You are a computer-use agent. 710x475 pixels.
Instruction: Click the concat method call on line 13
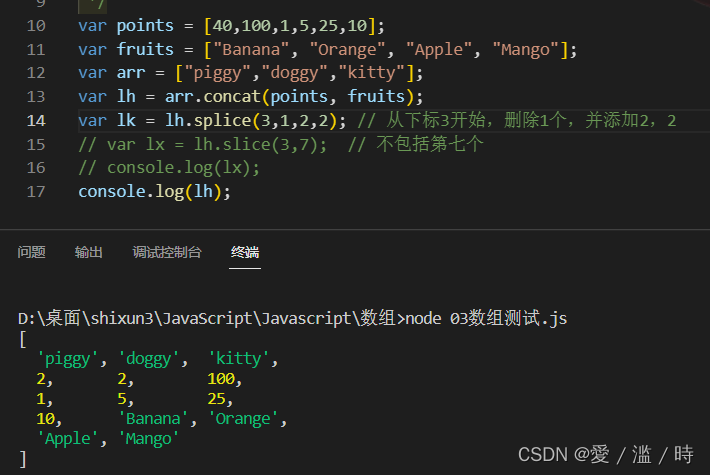pyautogui.click(x=232, y=97)
